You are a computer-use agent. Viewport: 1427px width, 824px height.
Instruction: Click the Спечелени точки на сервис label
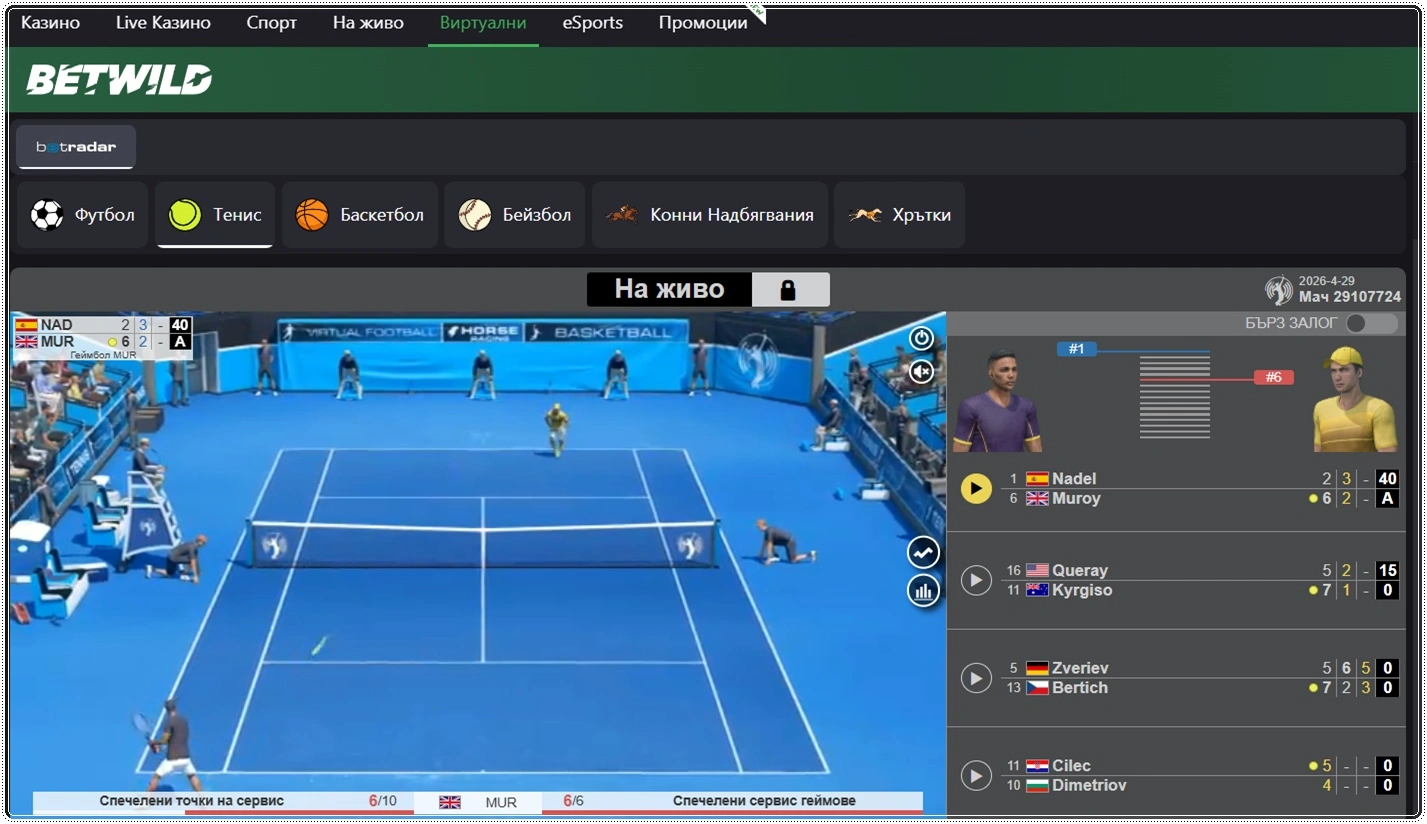[x=192, y=801]
